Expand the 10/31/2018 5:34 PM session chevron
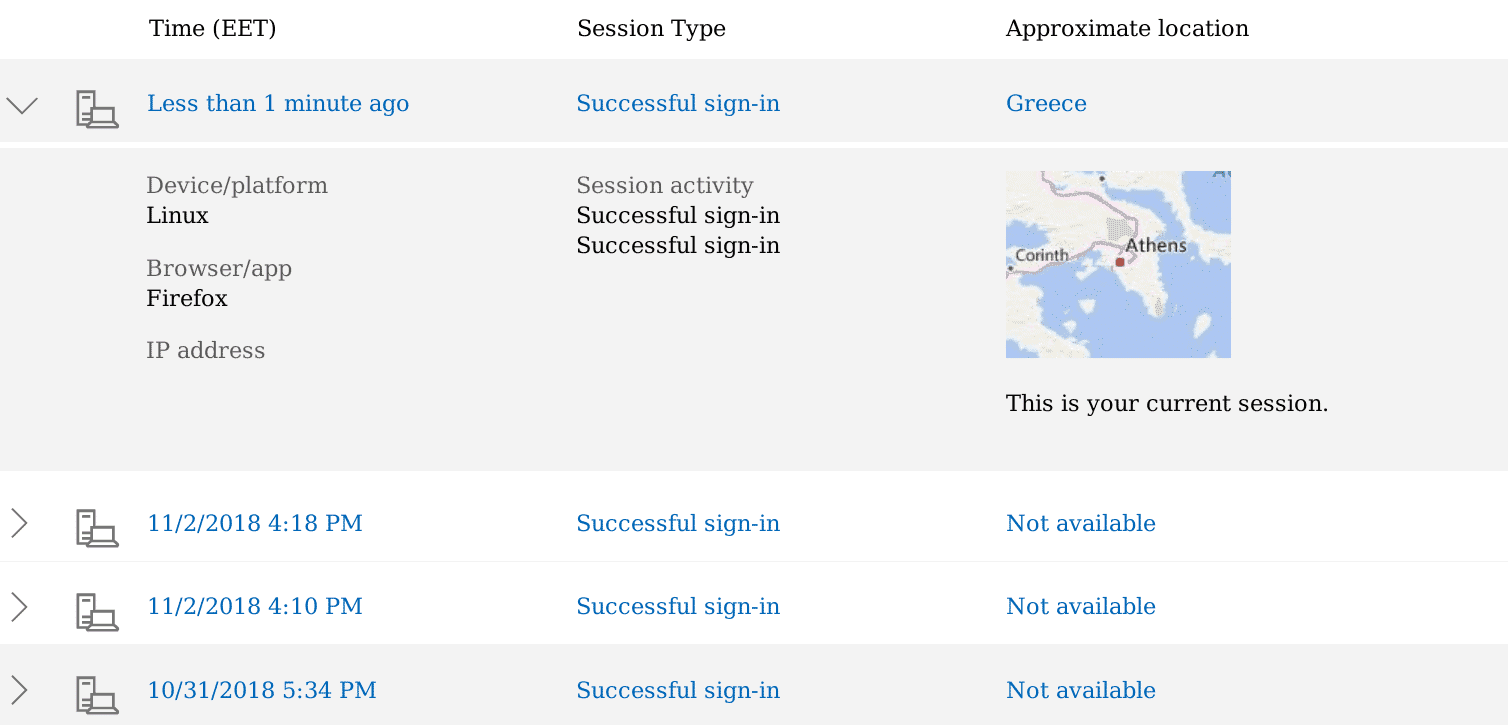Screen dimensions: 1508x725 pos(18,690)
